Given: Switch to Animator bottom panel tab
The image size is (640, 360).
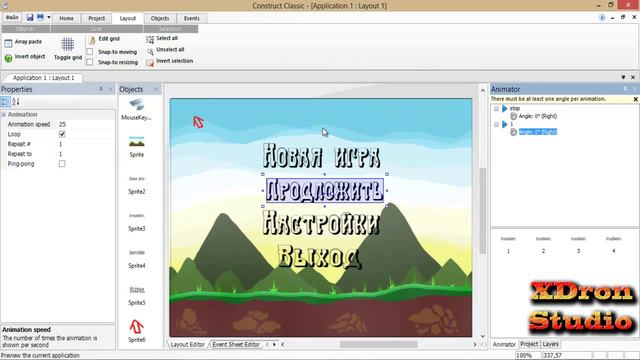Looking at the screenshot, I should coord(504,344).
